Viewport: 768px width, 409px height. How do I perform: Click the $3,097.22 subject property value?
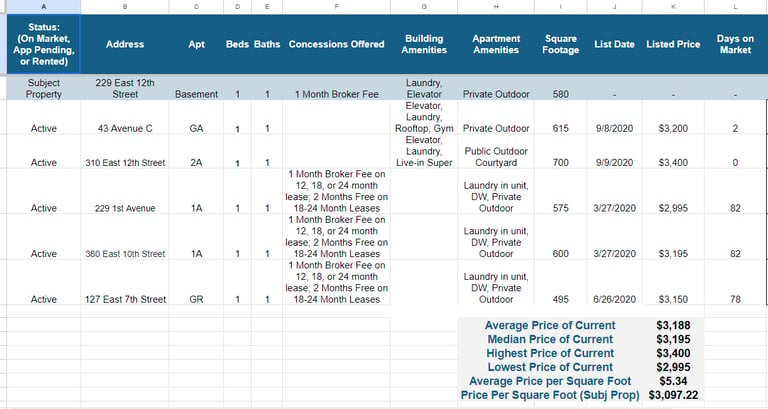tap(673, 394)
